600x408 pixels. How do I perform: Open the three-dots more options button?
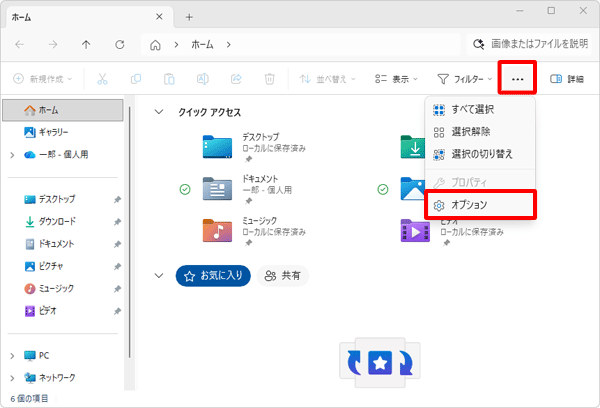[517, 79]
